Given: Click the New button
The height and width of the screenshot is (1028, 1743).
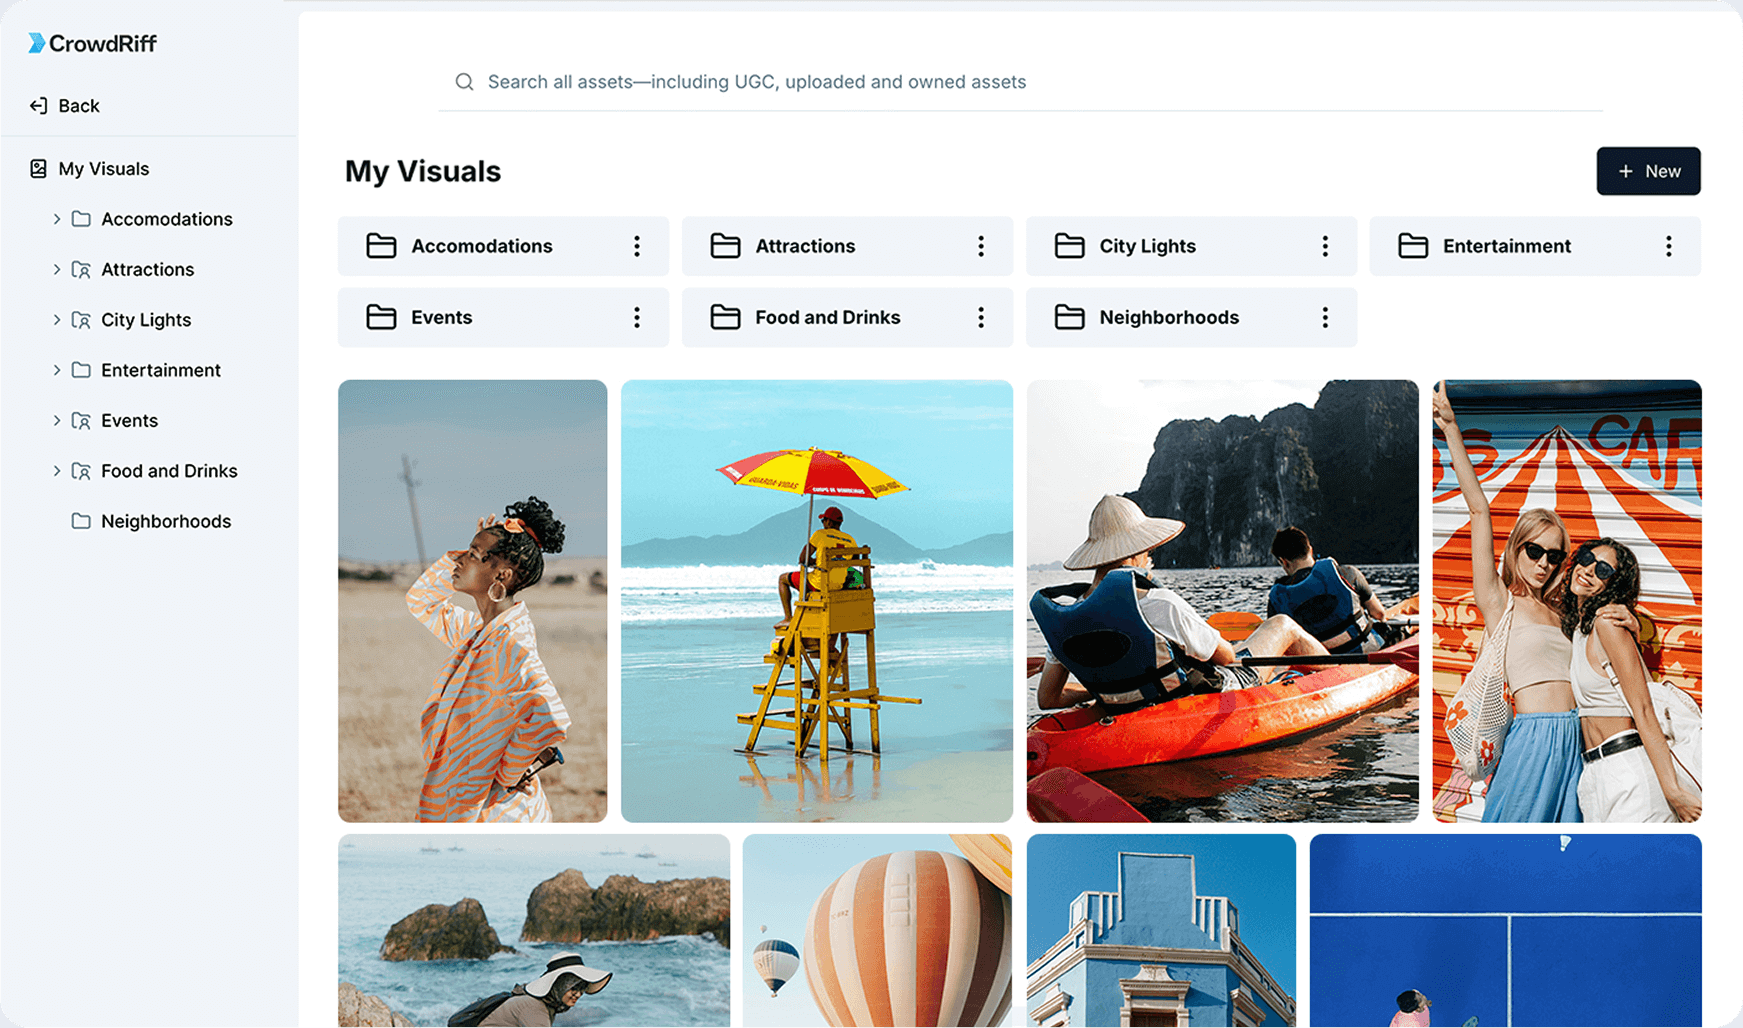Looking at the screenshot, I should point(1648,171).
